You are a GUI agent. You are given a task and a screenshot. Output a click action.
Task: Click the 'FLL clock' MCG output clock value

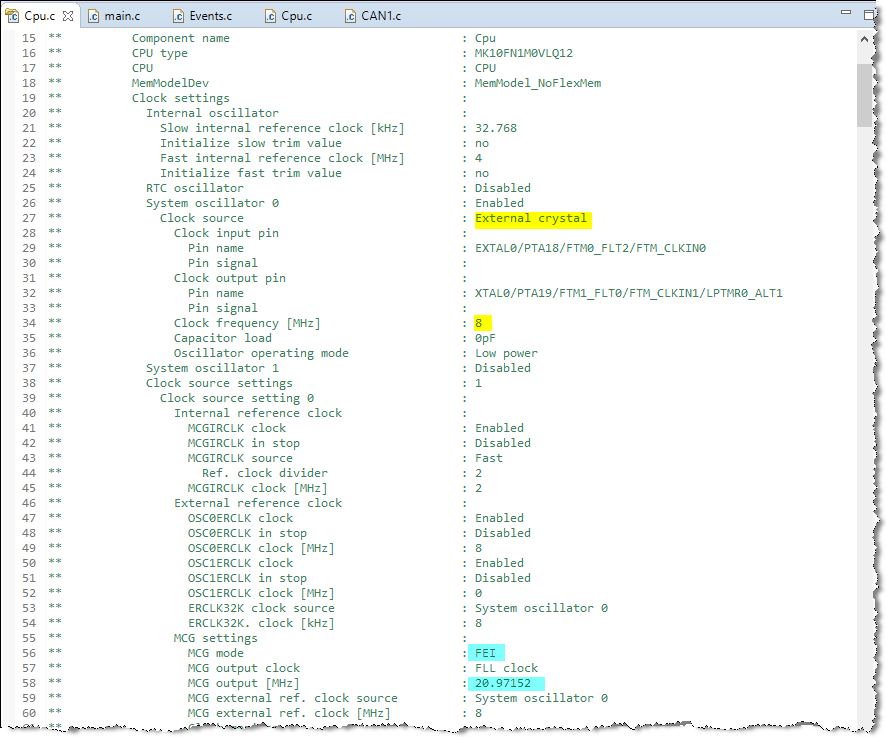(x=506, y=668)
